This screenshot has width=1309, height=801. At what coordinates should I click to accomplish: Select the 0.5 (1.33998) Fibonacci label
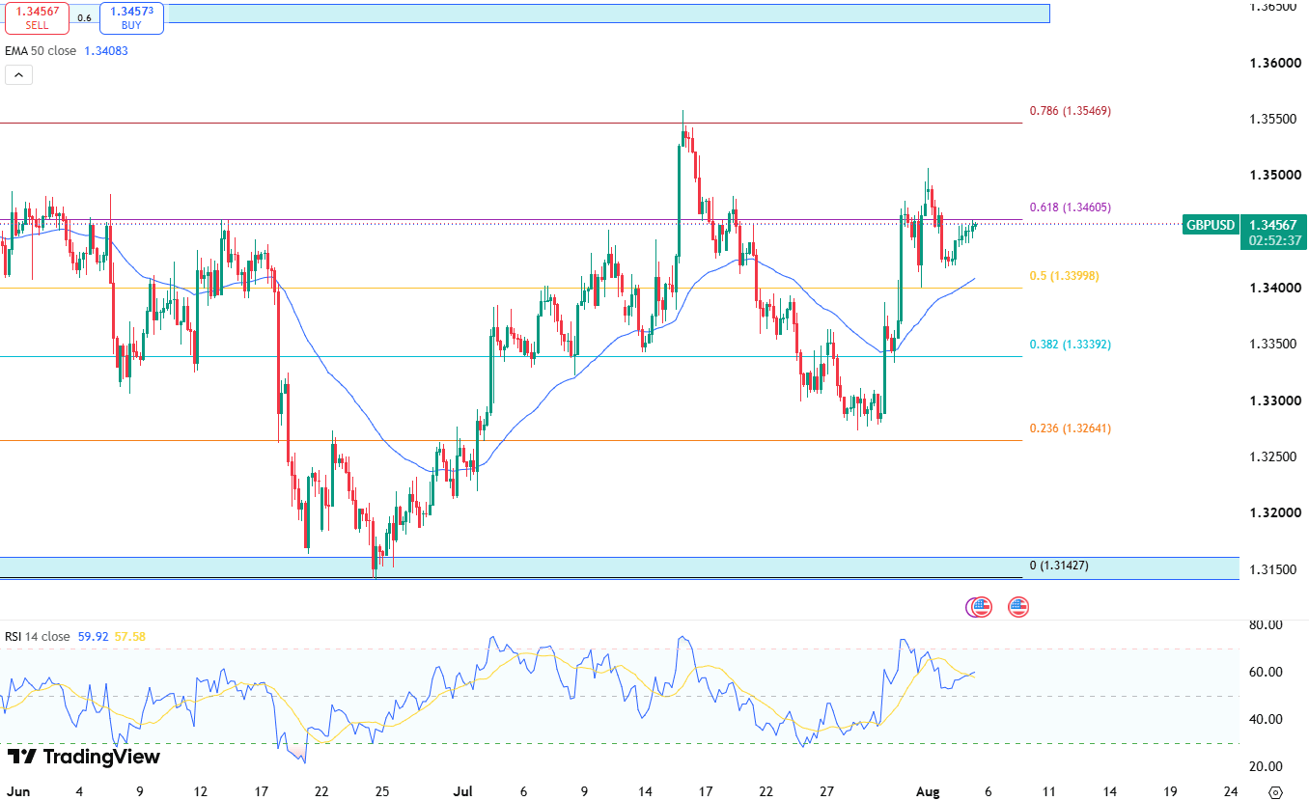tap(1064, 275)
